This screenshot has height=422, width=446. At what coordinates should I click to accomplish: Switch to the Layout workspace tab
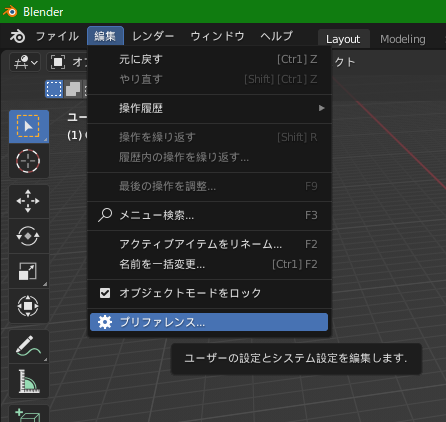pos(343,39)
